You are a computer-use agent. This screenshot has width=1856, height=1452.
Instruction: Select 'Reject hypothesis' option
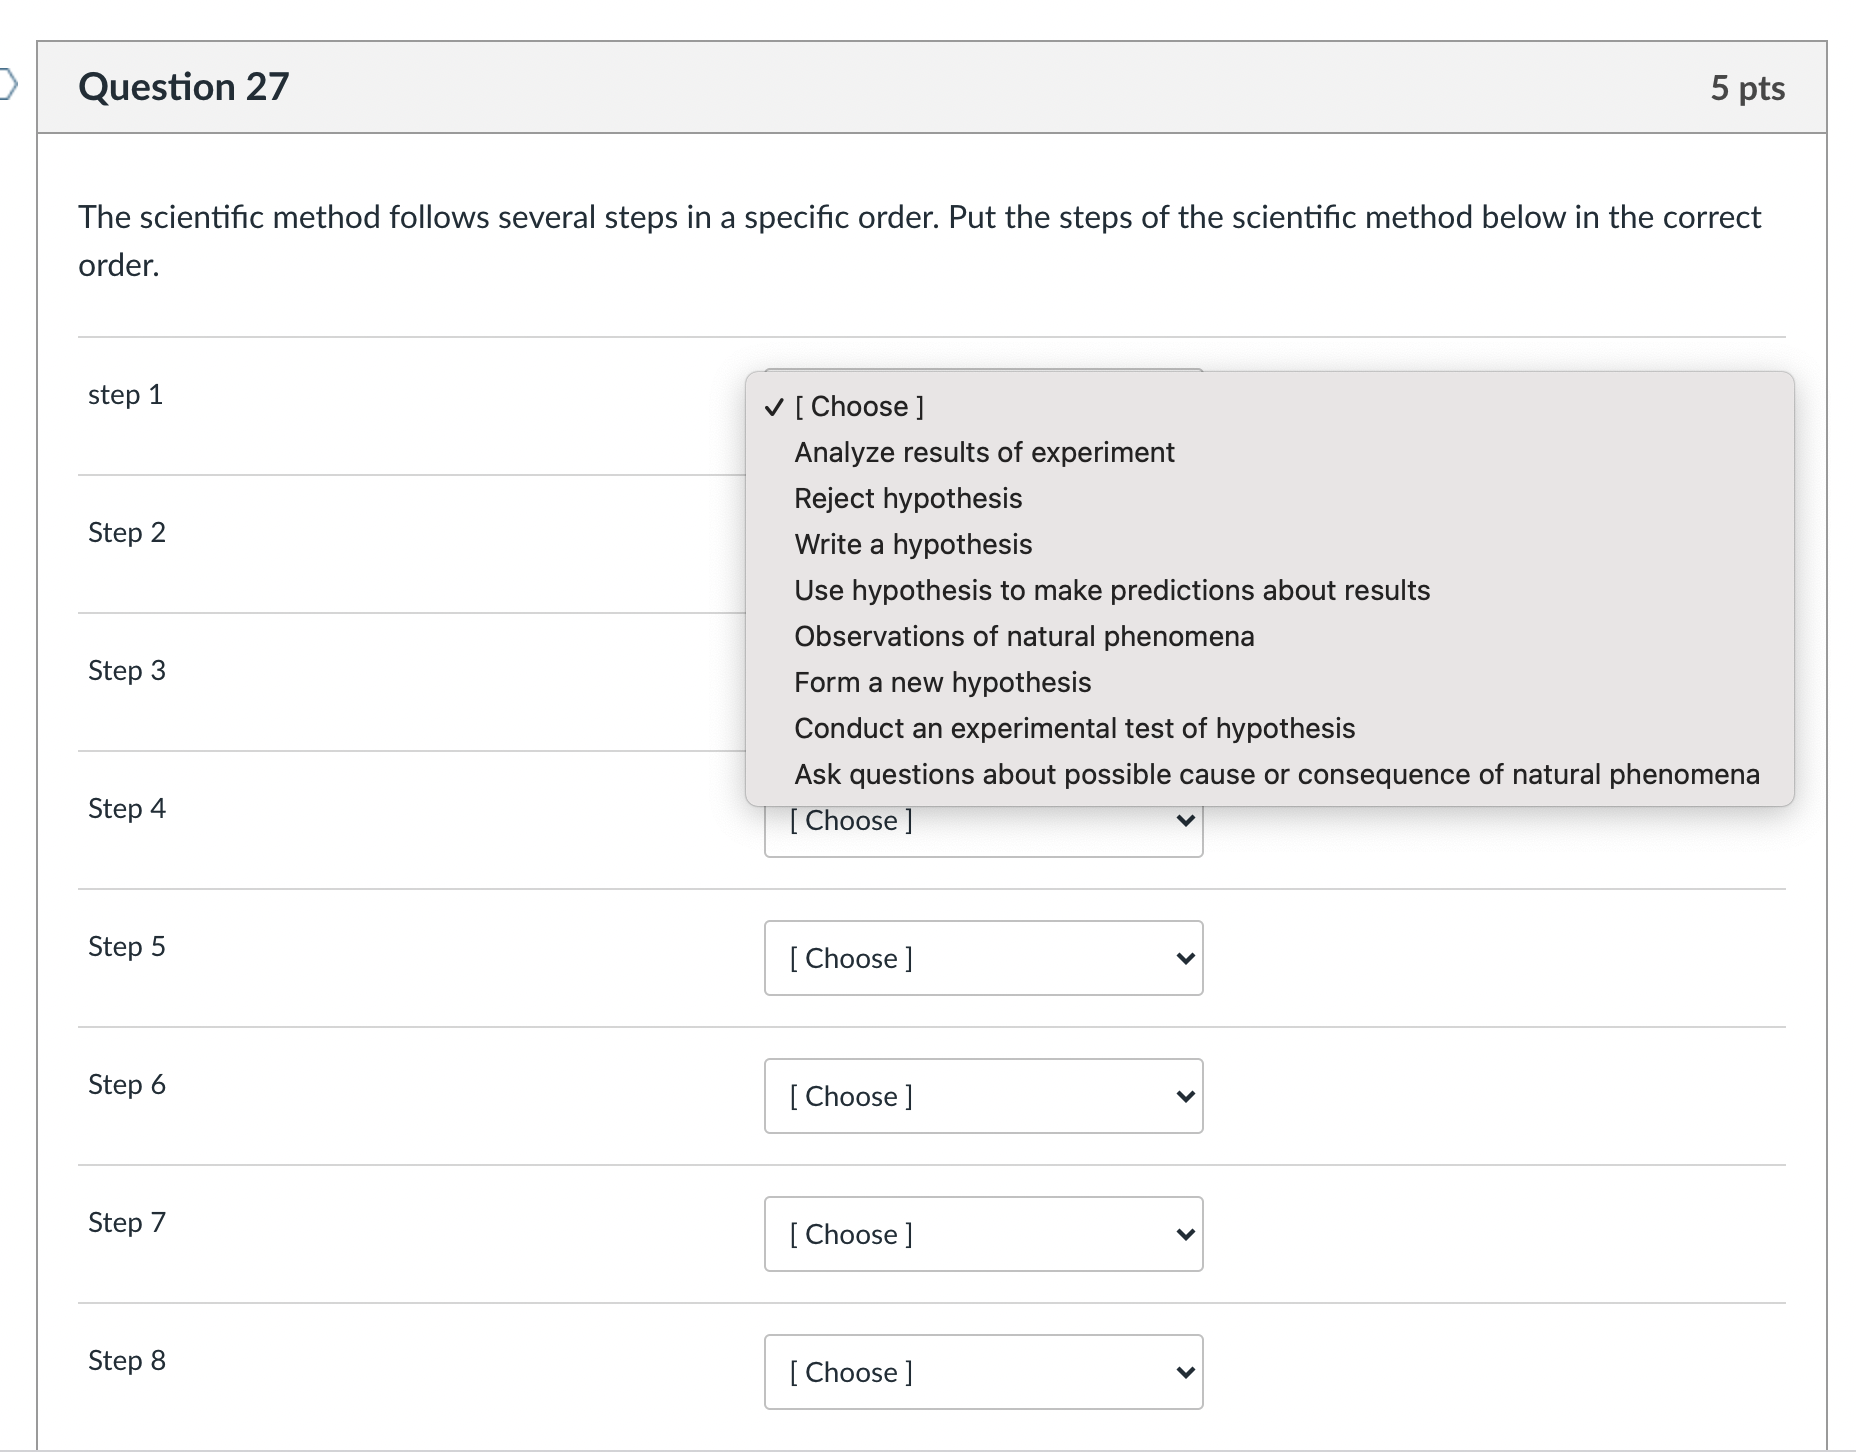coord(907,497)
